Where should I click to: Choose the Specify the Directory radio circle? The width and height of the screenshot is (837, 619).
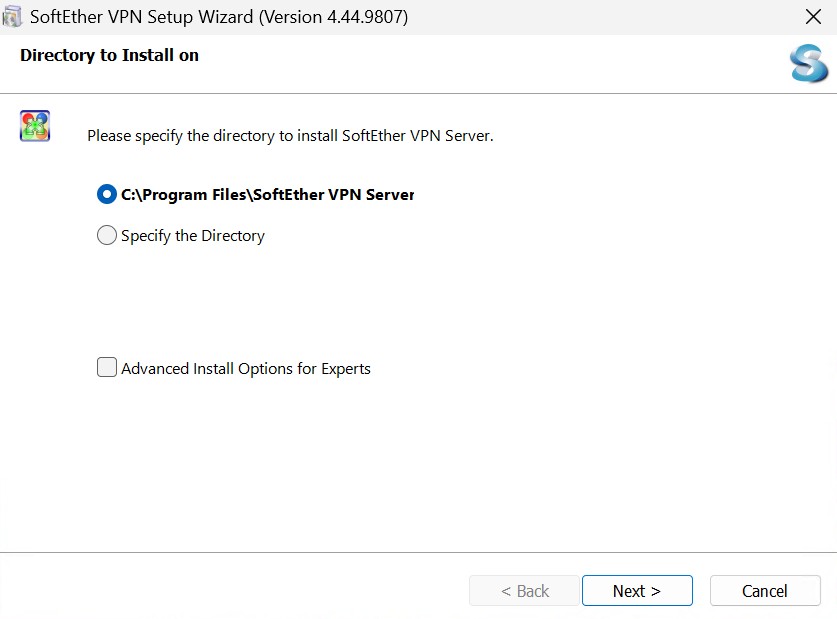107,236
